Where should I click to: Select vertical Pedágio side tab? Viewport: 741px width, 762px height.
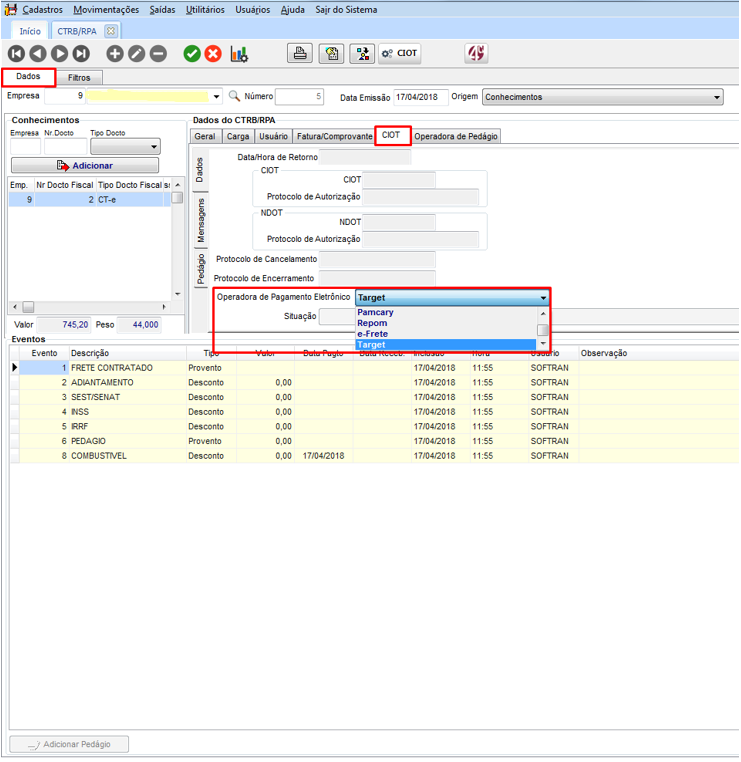pyautogui.click(x=200, y=269)
